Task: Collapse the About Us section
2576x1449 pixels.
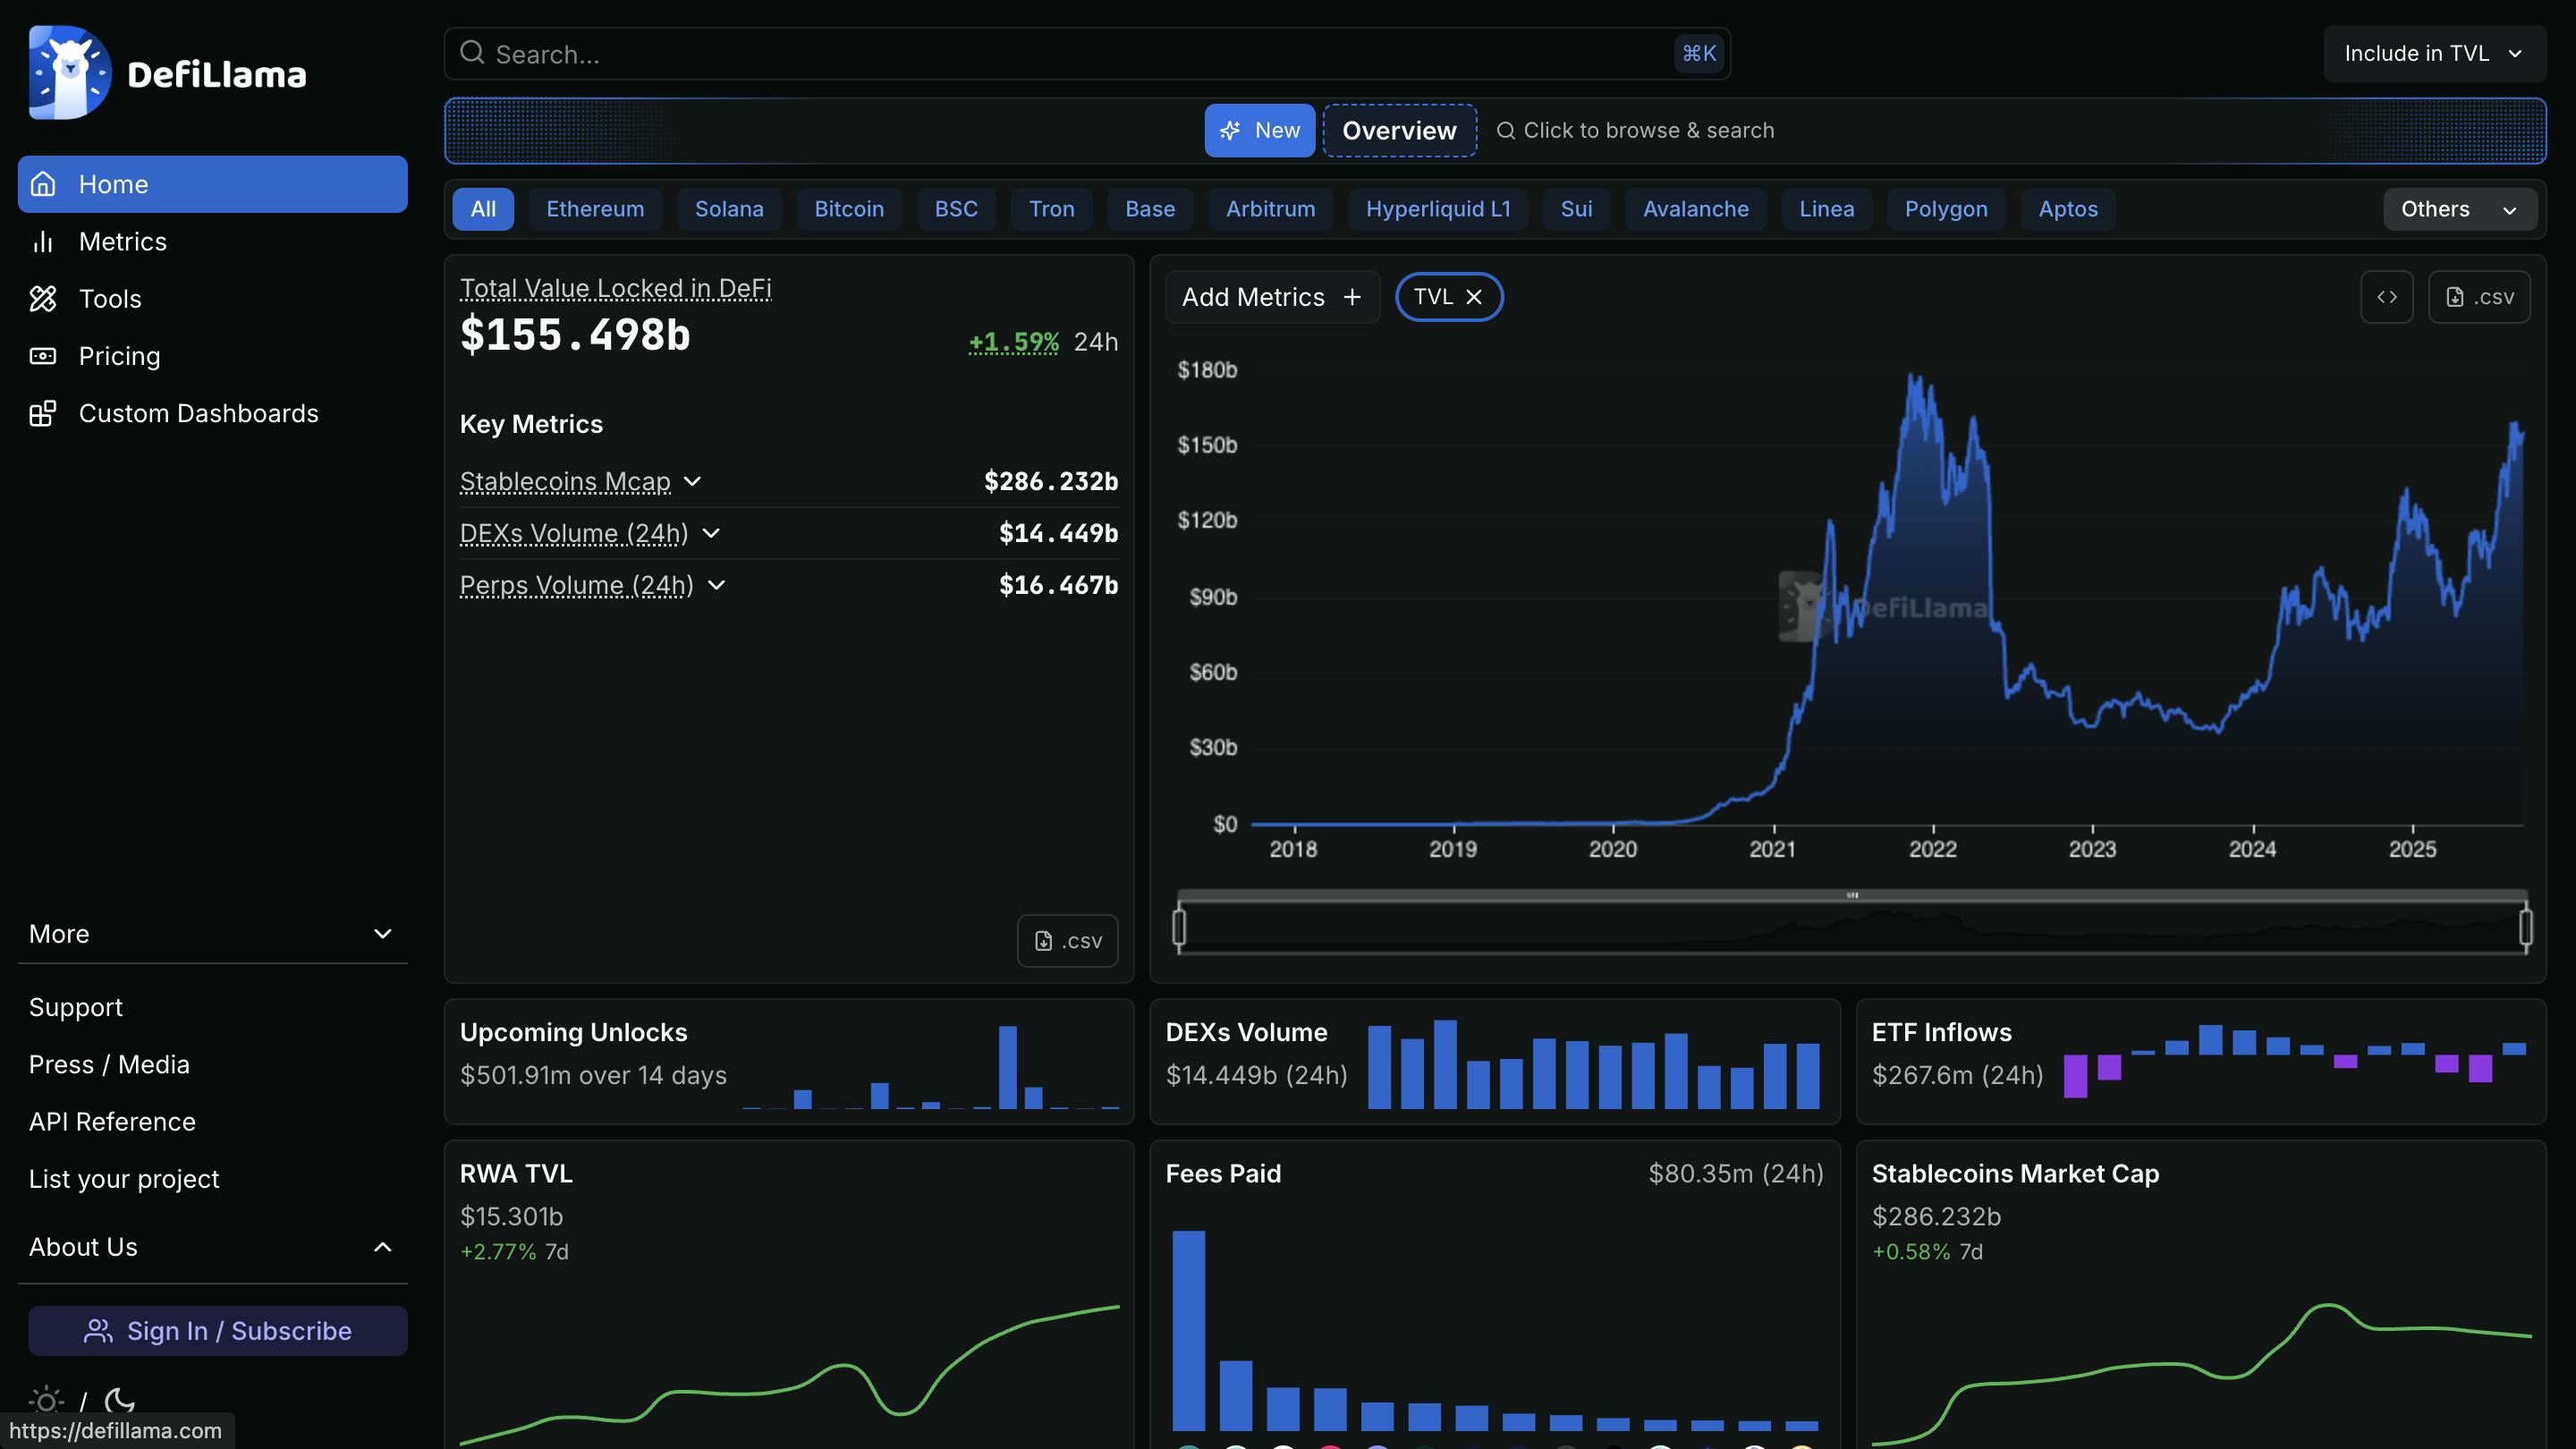Action: [x=382, y=1247]
